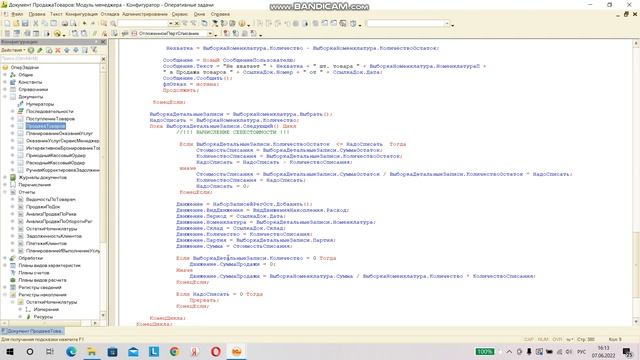Select Планы счетов in the tree
Viewport: 640px width, 360px height.
(x=34, y=273)
